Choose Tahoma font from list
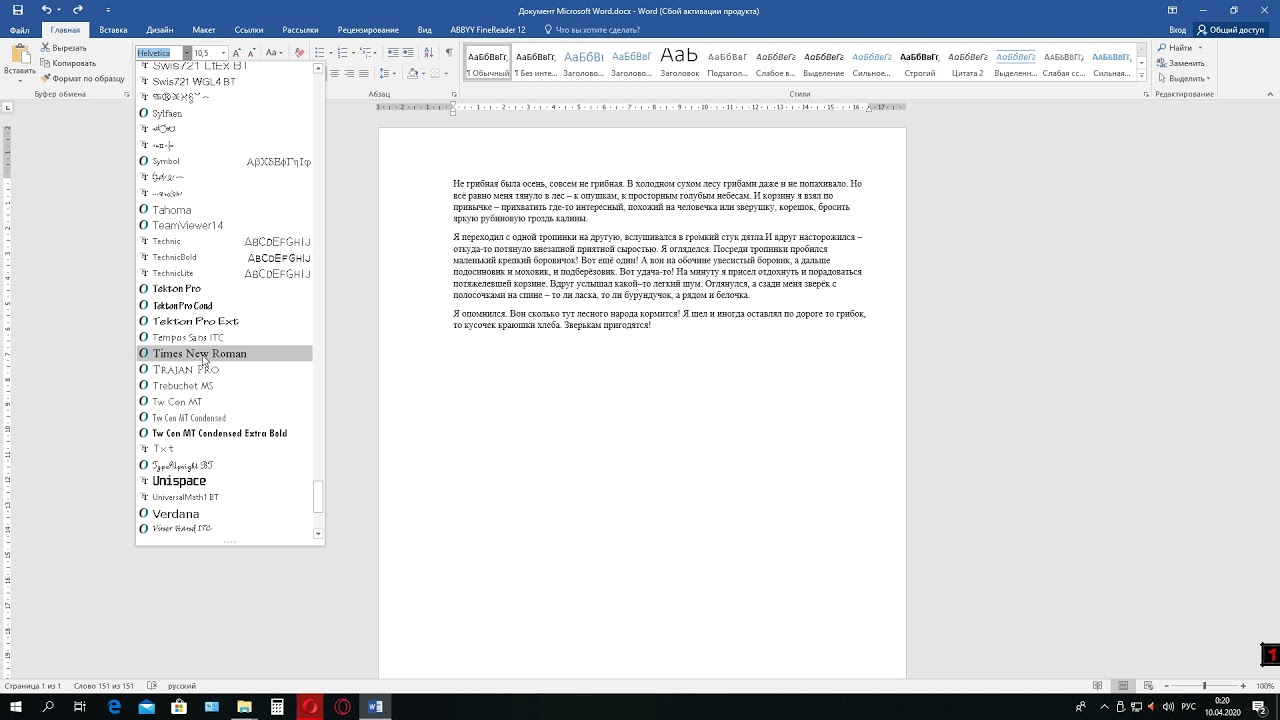1280x720 pixels. click(x=225, y=210)
